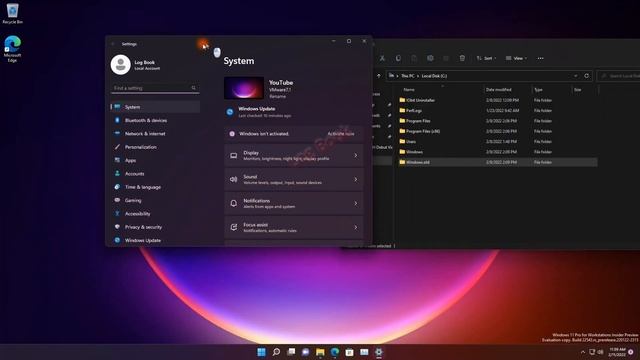
Task: Open Sound settings row
Action: tap(293, 179)
